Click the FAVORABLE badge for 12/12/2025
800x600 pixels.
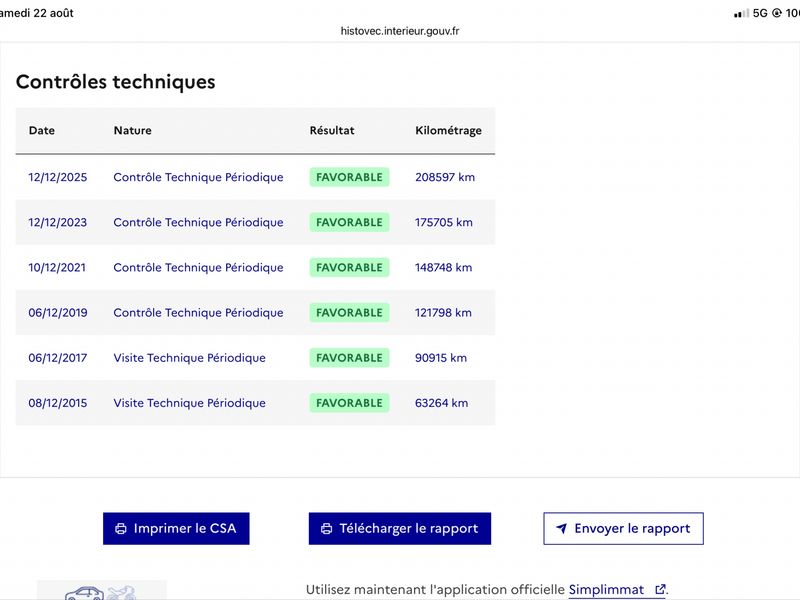point(349,177)
